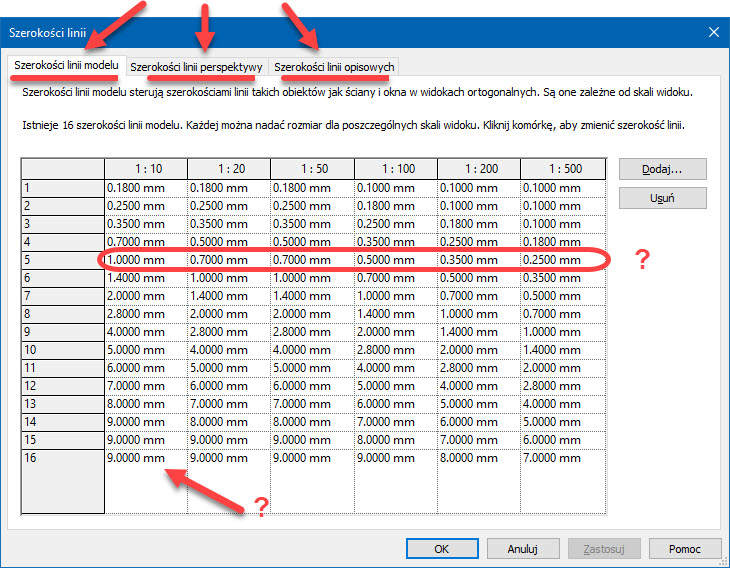Screen dimensions: 730x568
Task: Select line 10 cell under 1 : 20
Action: [x=228, y=351]
